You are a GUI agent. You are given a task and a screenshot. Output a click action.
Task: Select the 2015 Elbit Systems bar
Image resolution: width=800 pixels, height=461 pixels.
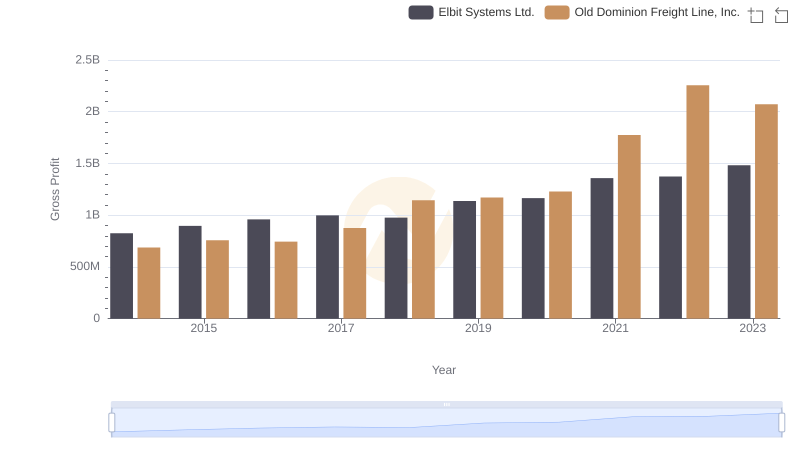pos(190,272)
